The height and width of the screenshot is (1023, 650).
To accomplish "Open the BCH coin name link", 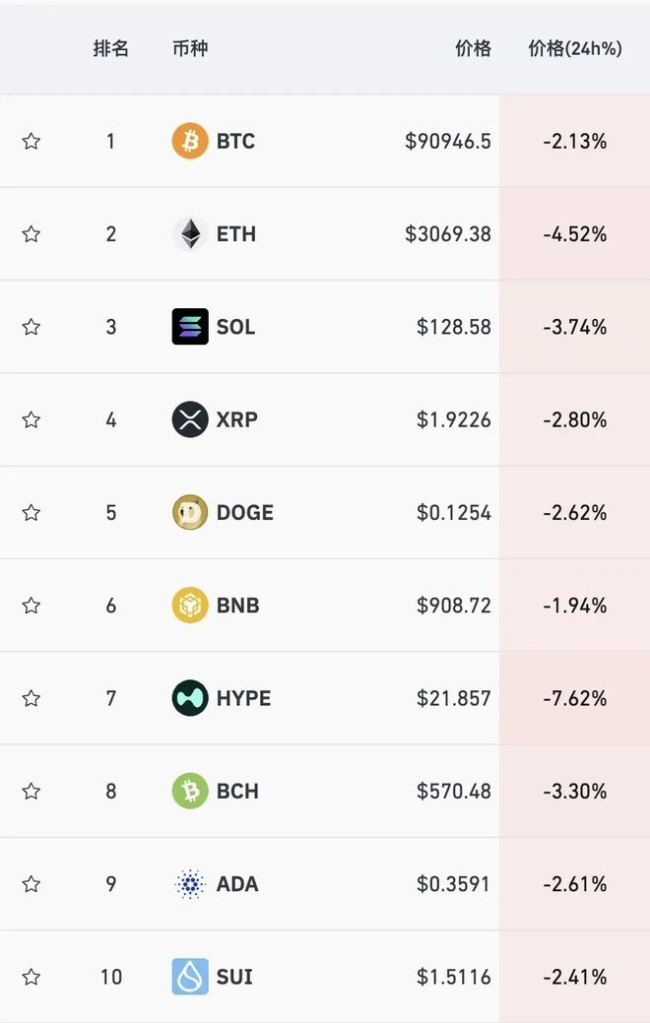I will (238, 791).
